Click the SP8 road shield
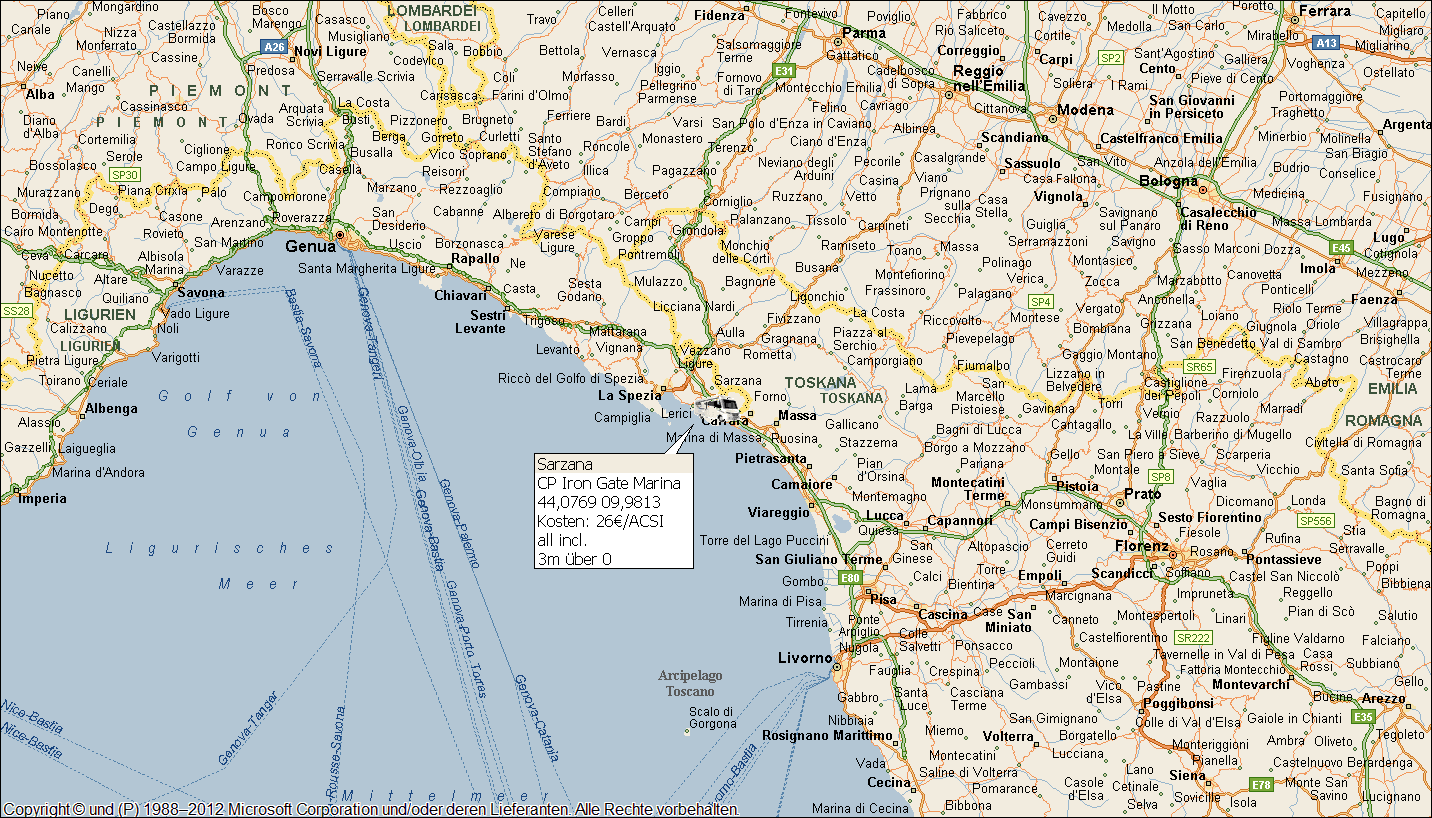 point(1160,477)
